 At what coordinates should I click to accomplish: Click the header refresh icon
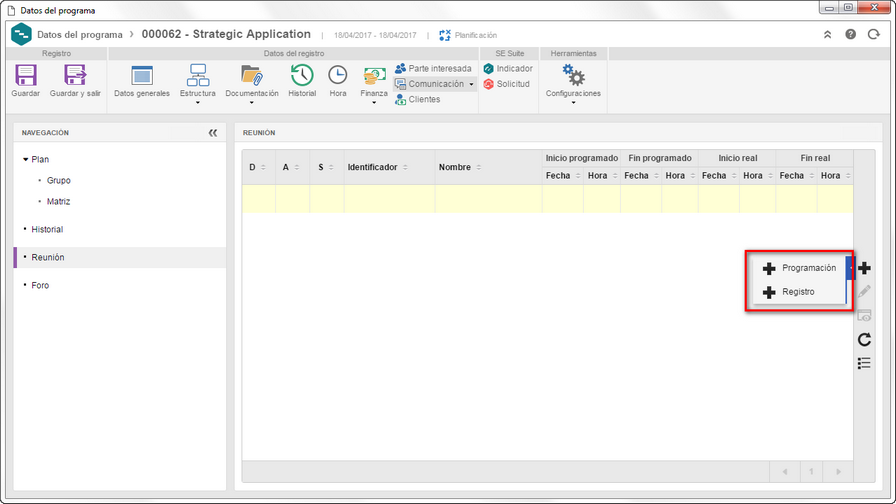(874, 35)
